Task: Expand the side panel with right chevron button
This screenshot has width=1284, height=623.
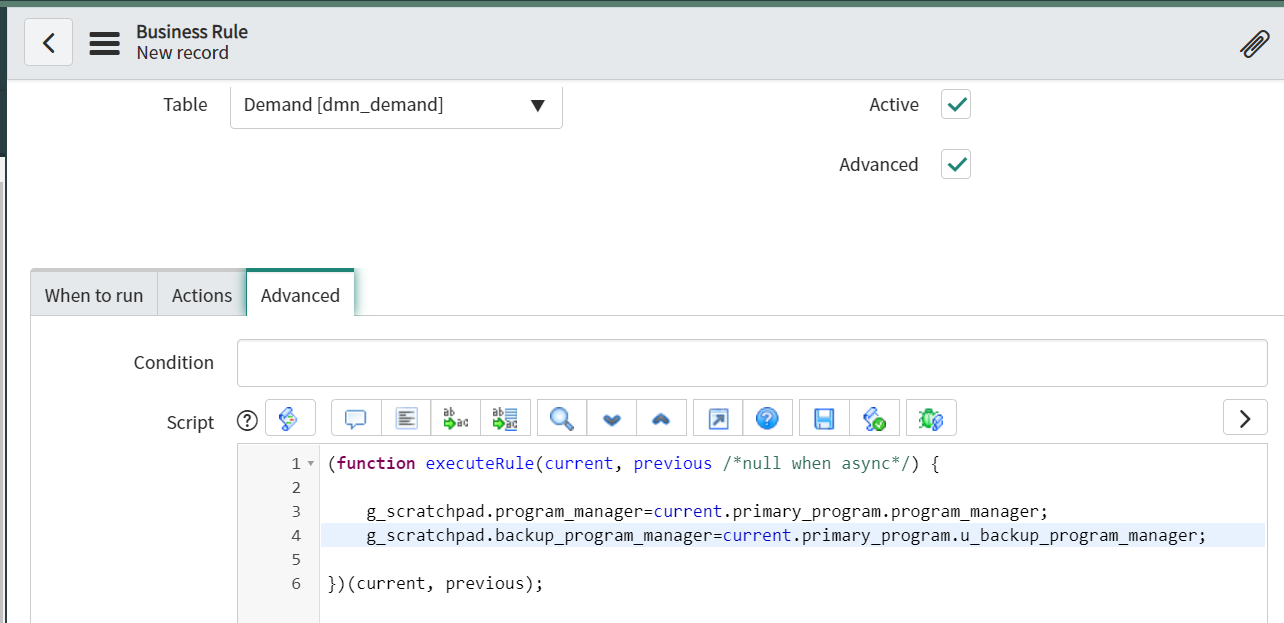Action: pos(1245,418)
